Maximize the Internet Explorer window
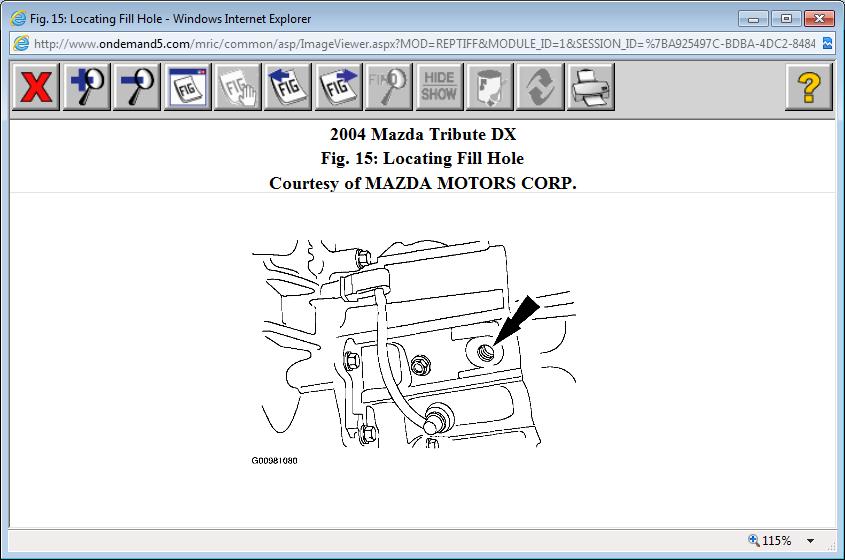 click(x=786, y=19)
